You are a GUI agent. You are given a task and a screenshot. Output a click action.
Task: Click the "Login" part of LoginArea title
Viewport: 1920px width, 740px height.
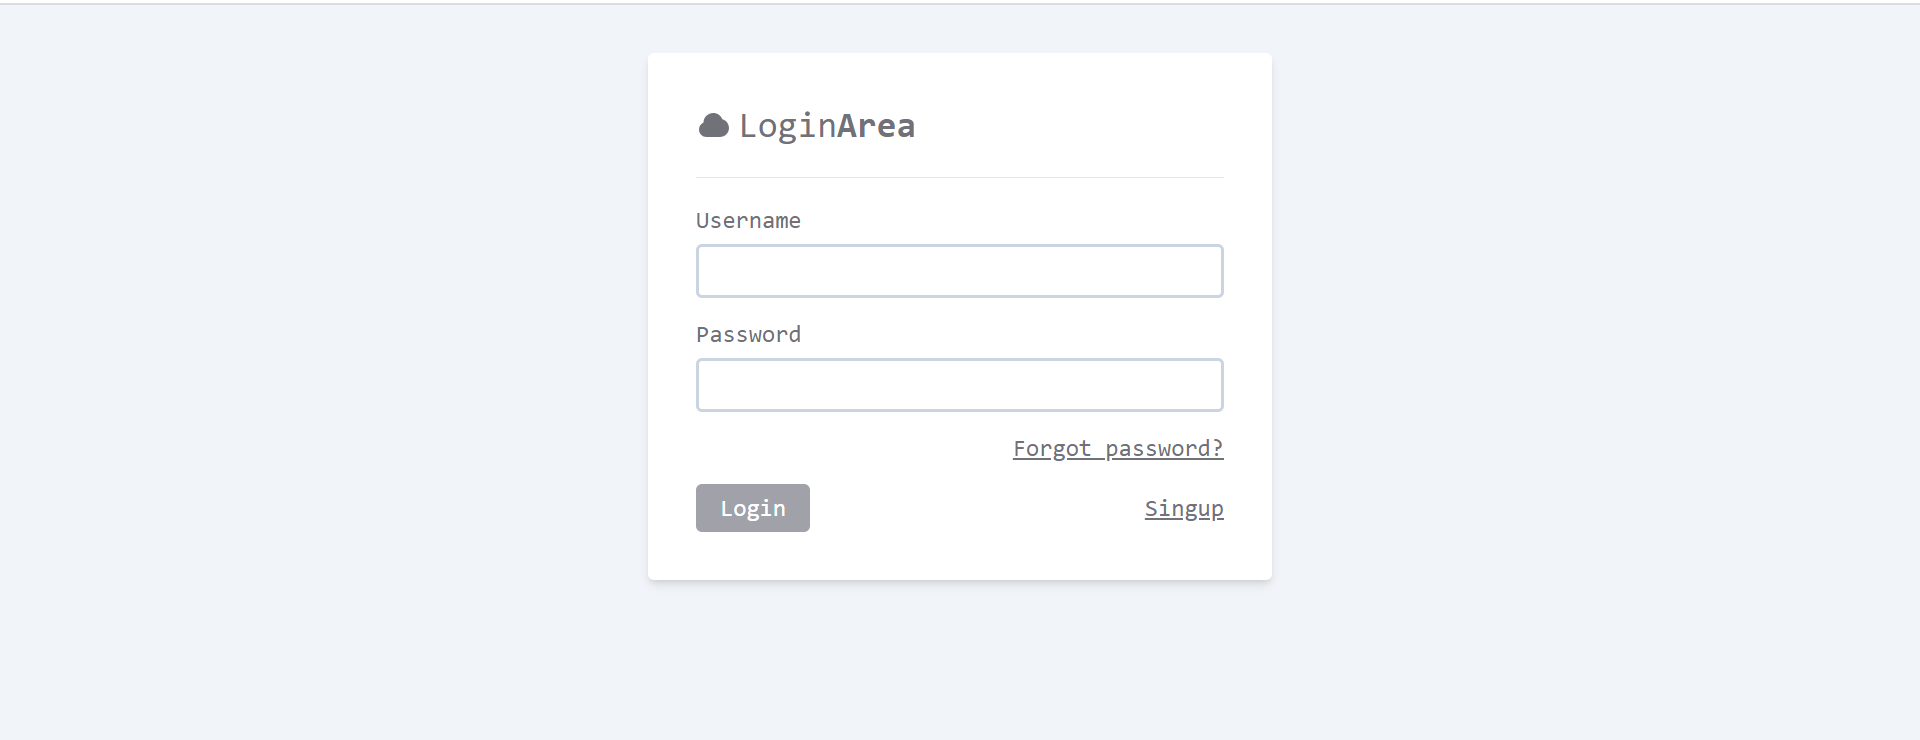pos(788,126)
